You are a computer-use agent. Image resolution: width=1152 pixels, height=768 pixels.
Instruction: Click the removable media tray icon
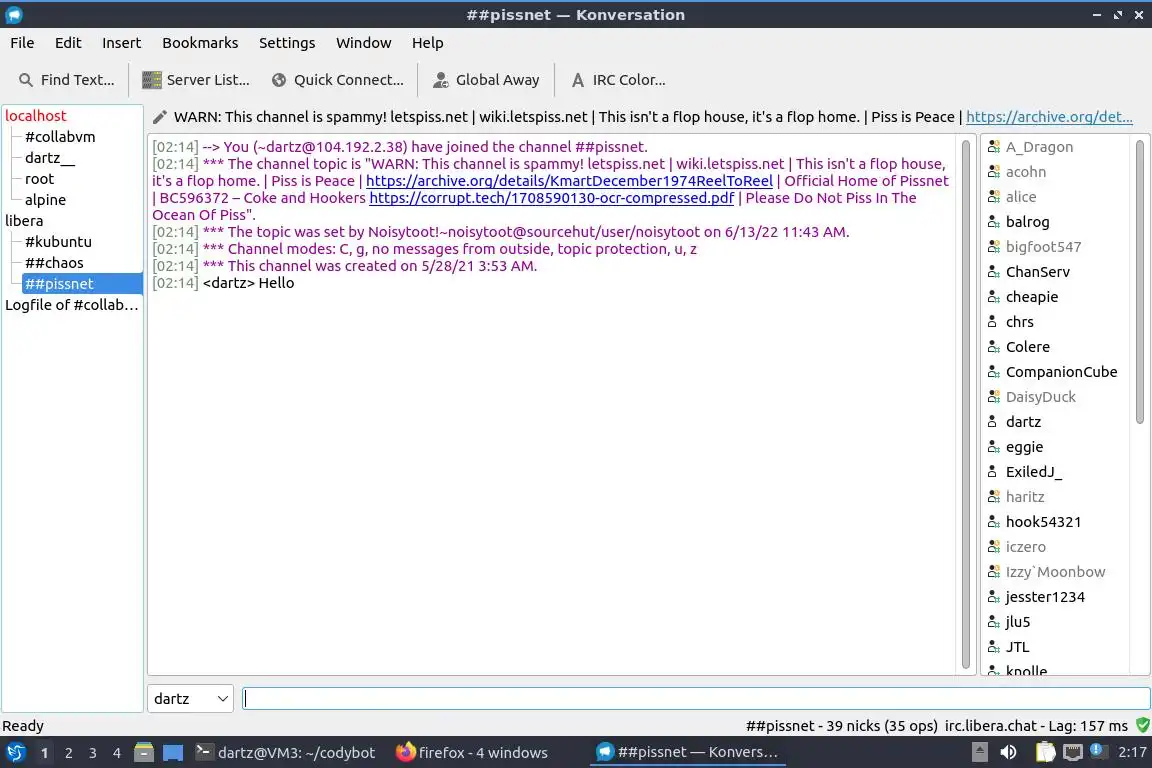[x=979, y=752]
